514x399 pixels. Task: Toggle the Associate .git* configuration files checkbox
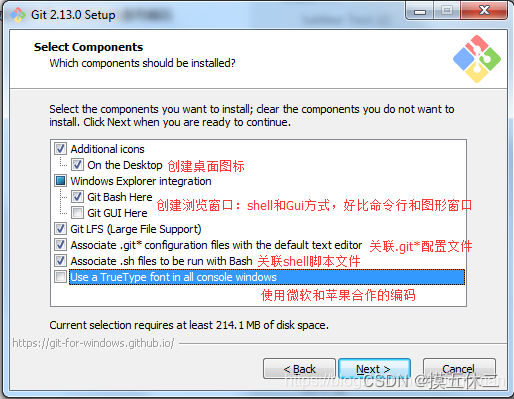tap(60, 245)
